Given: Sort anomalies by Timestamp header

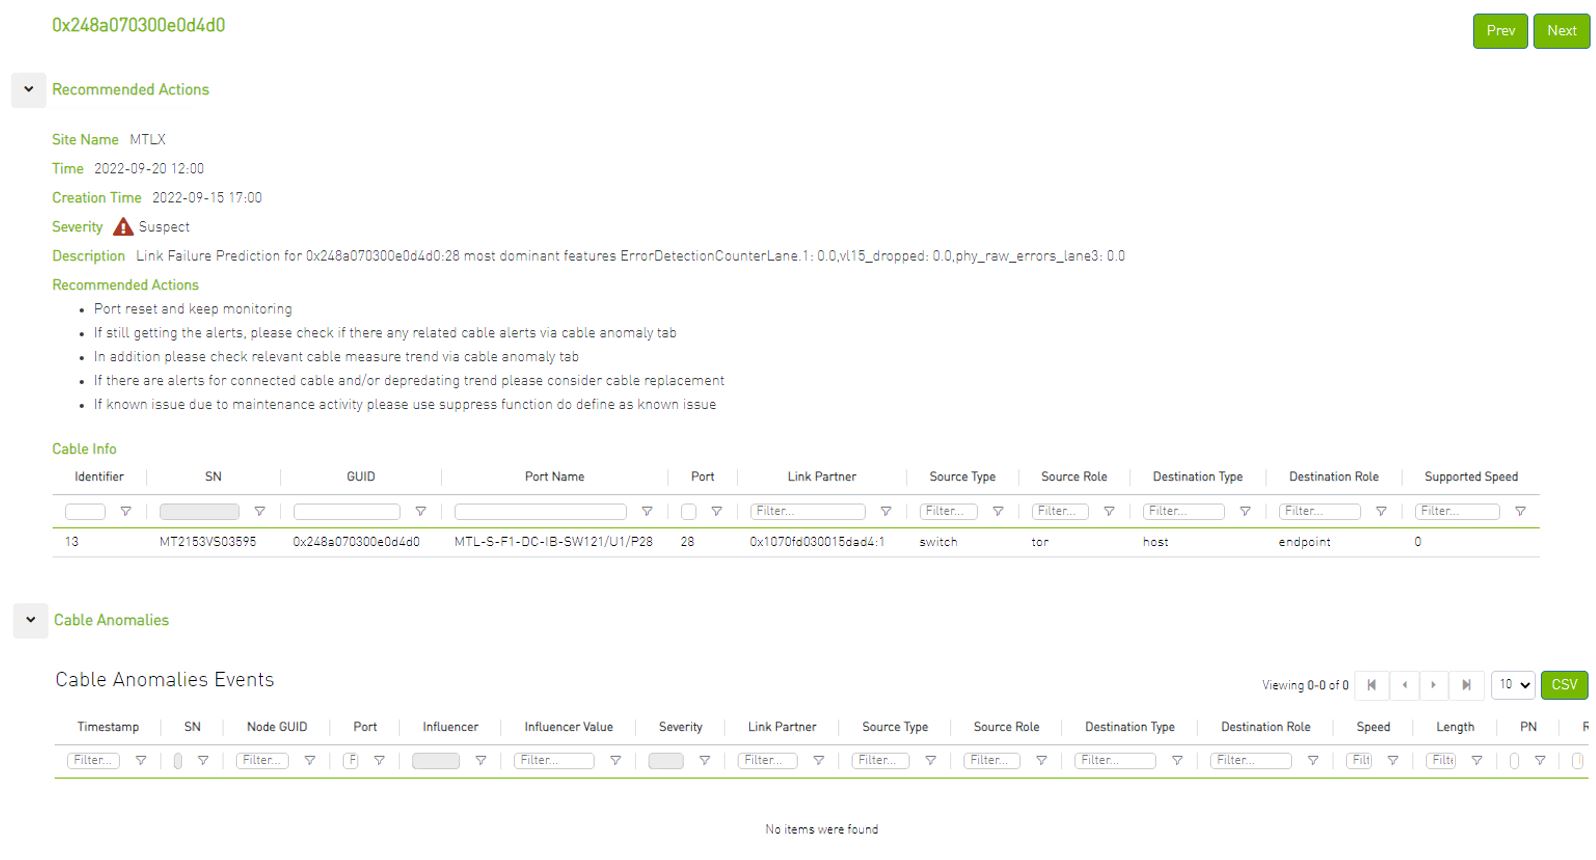Looking at the screenshot, I should coord(108,727).
